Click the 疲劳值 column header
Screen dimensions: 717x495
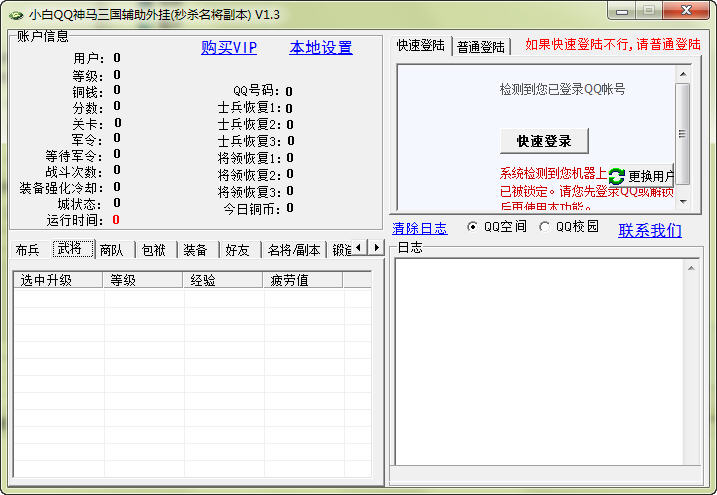pos(303,280)
